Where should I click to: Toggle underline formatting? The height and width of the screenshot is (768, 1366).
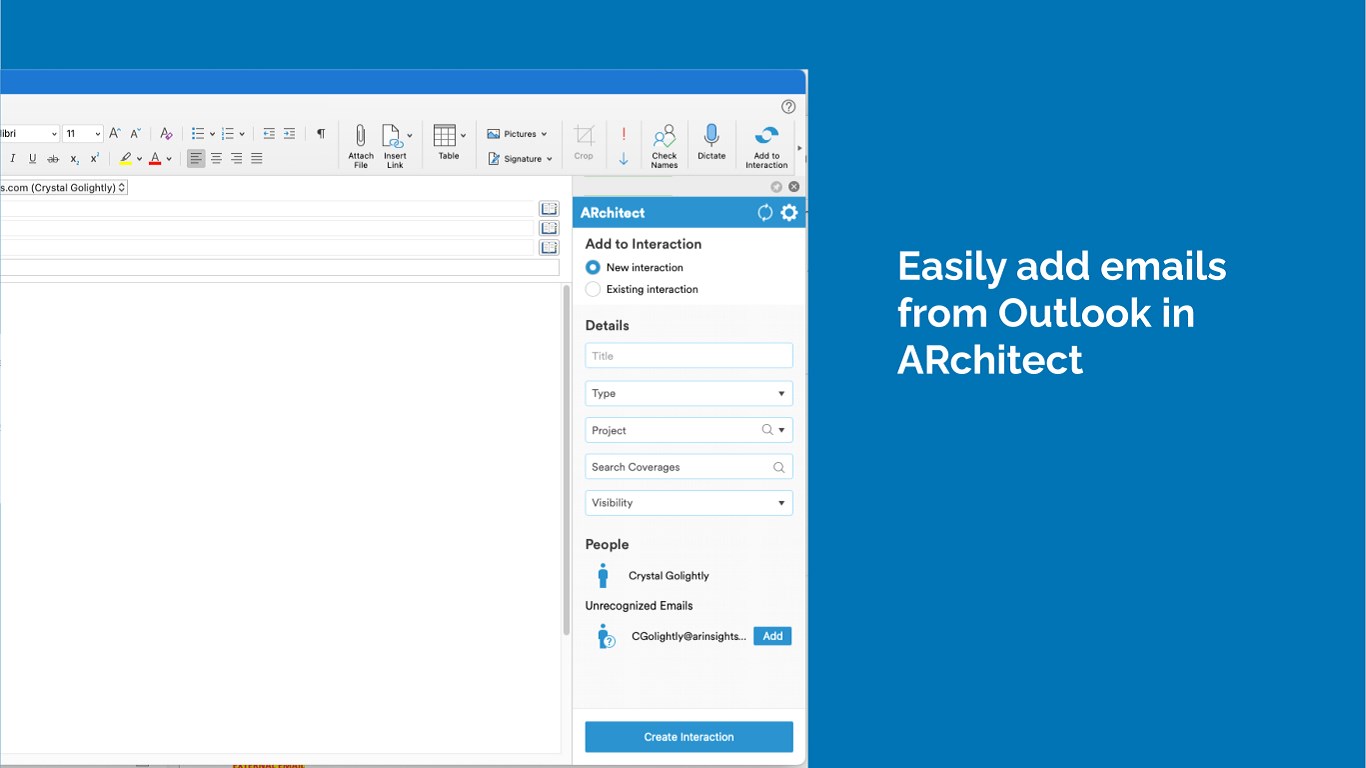click(32, 158)
